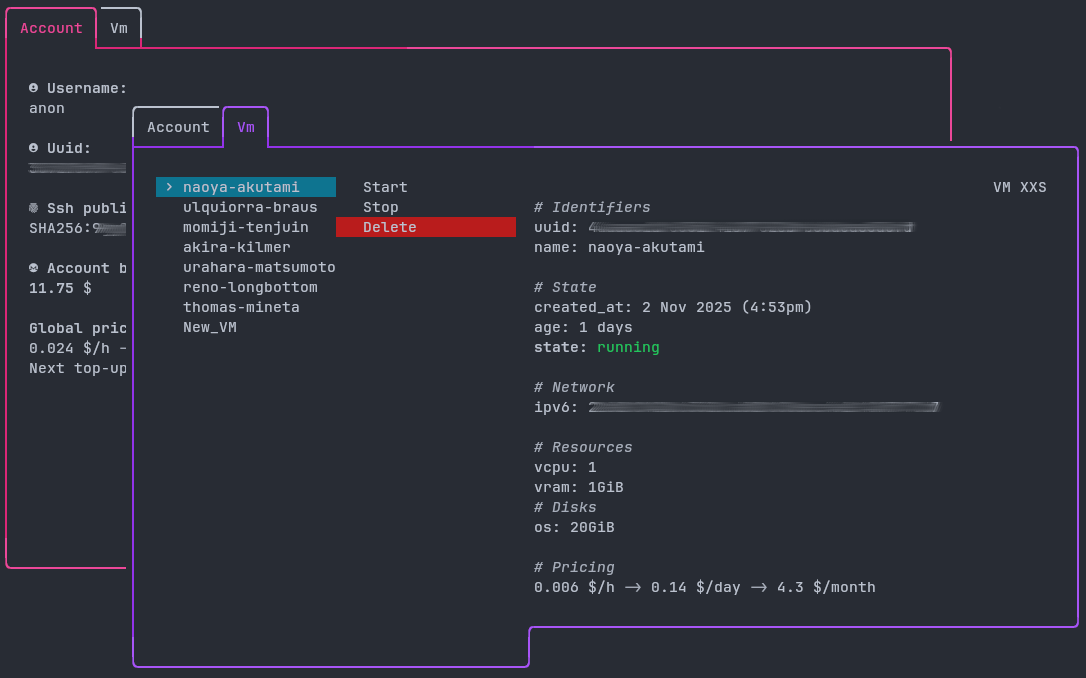Screen dimensions: 1086x678
Task: Choose Stop from the VM actions
Action: 380,207
